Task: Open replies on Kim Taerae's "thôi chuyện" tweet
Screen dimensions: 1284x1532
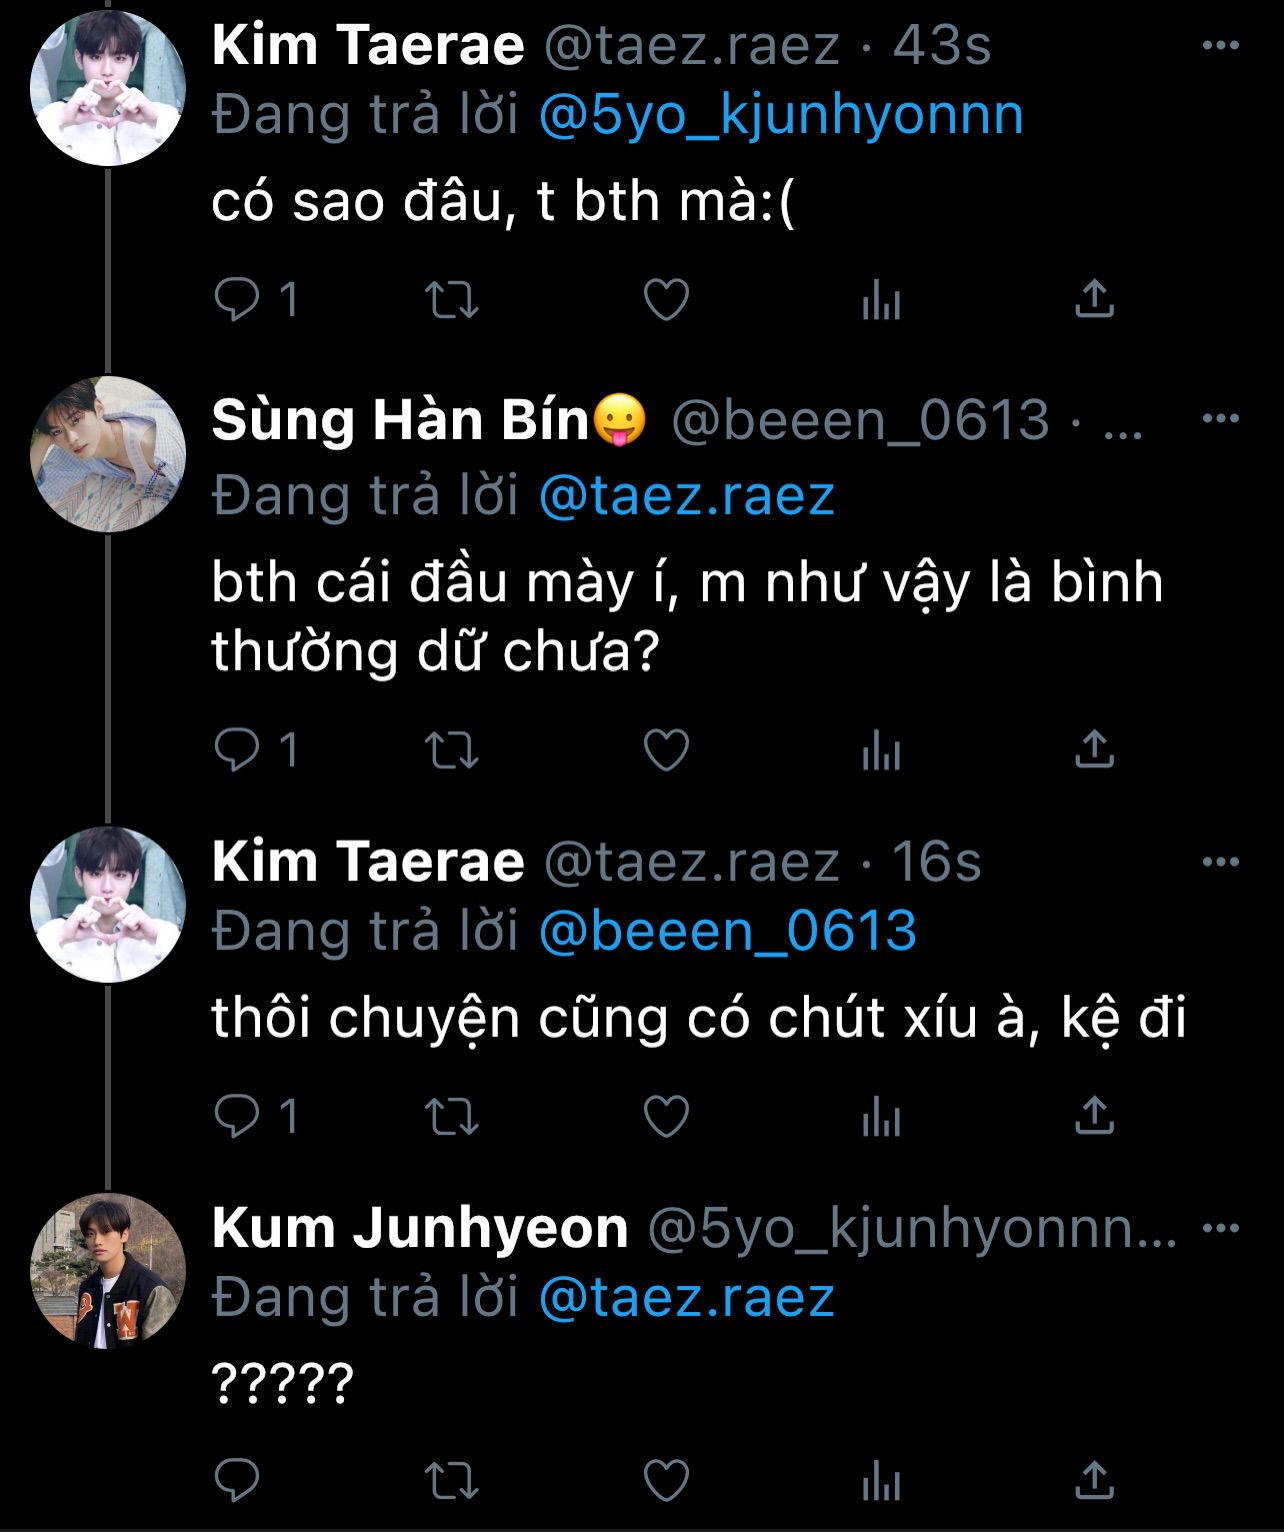Action: click(x=238, y=1116)
